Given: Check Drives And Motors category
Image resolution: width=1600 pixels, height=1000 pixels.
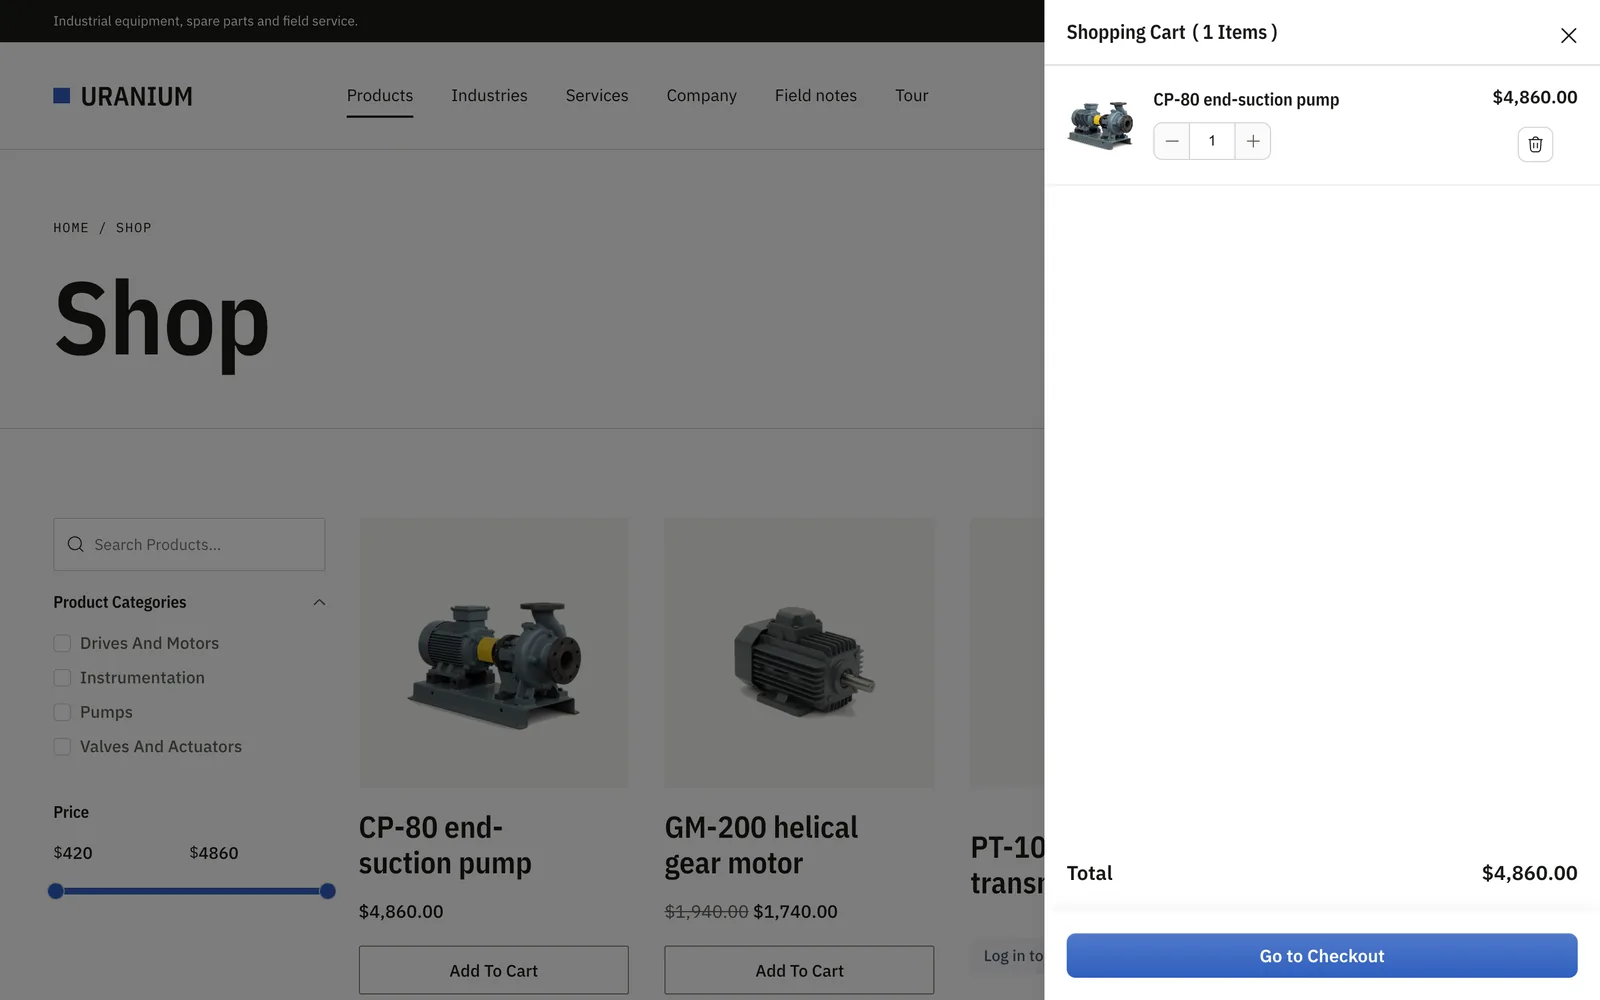Looking at the screenshot, I should point(62,644).
